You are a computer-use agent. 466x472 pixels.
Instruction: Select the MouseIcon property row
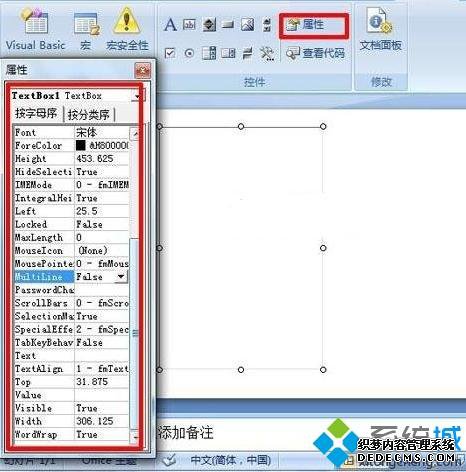(x=71, y=250)
